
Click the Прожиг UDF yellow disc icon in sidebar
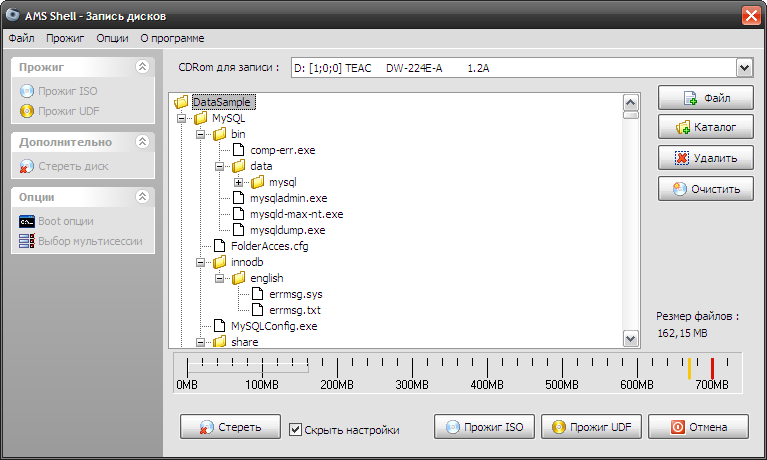tap(27, 111)
